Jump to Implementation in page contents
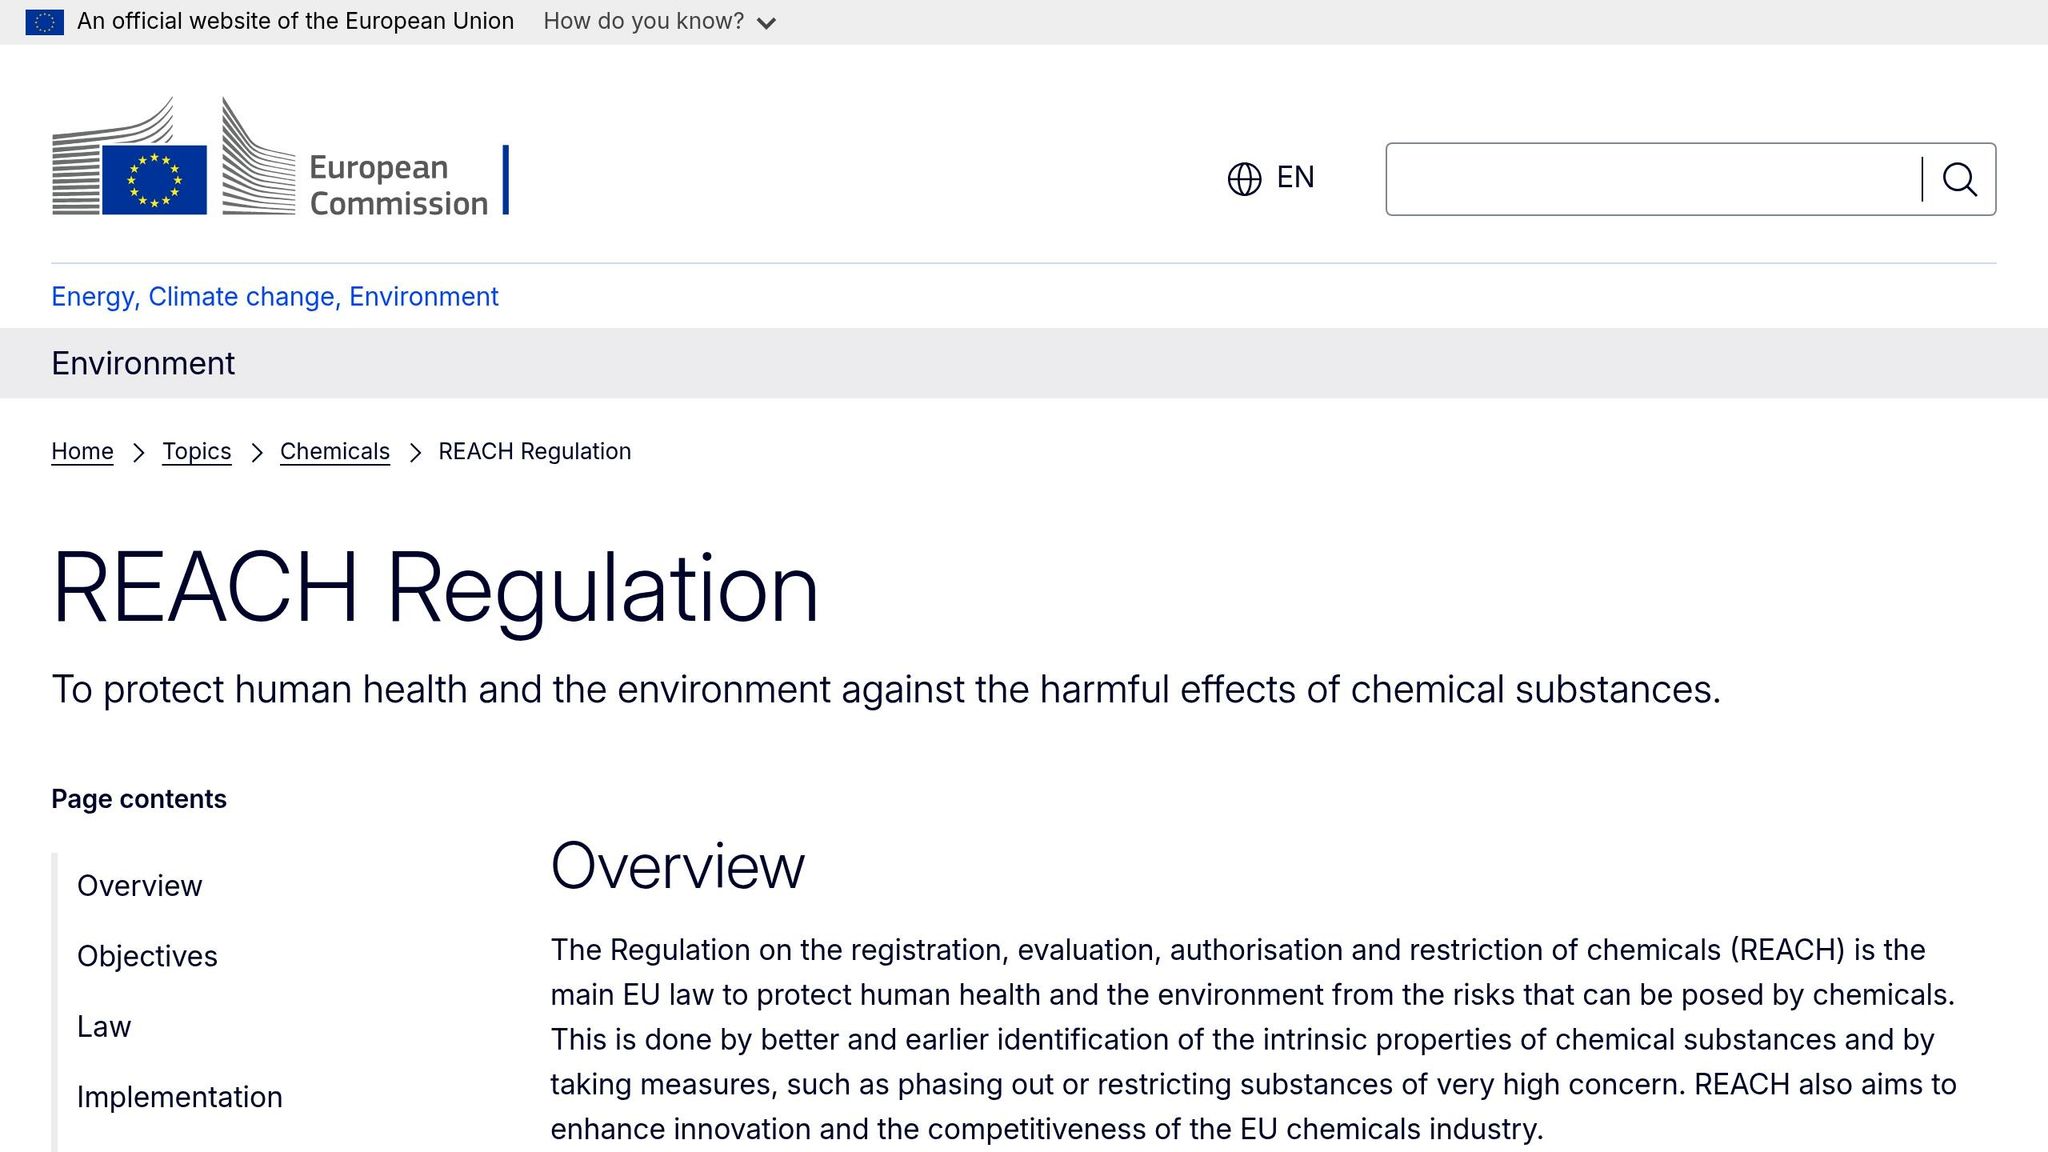2048x1152 pixels. 179,1097
